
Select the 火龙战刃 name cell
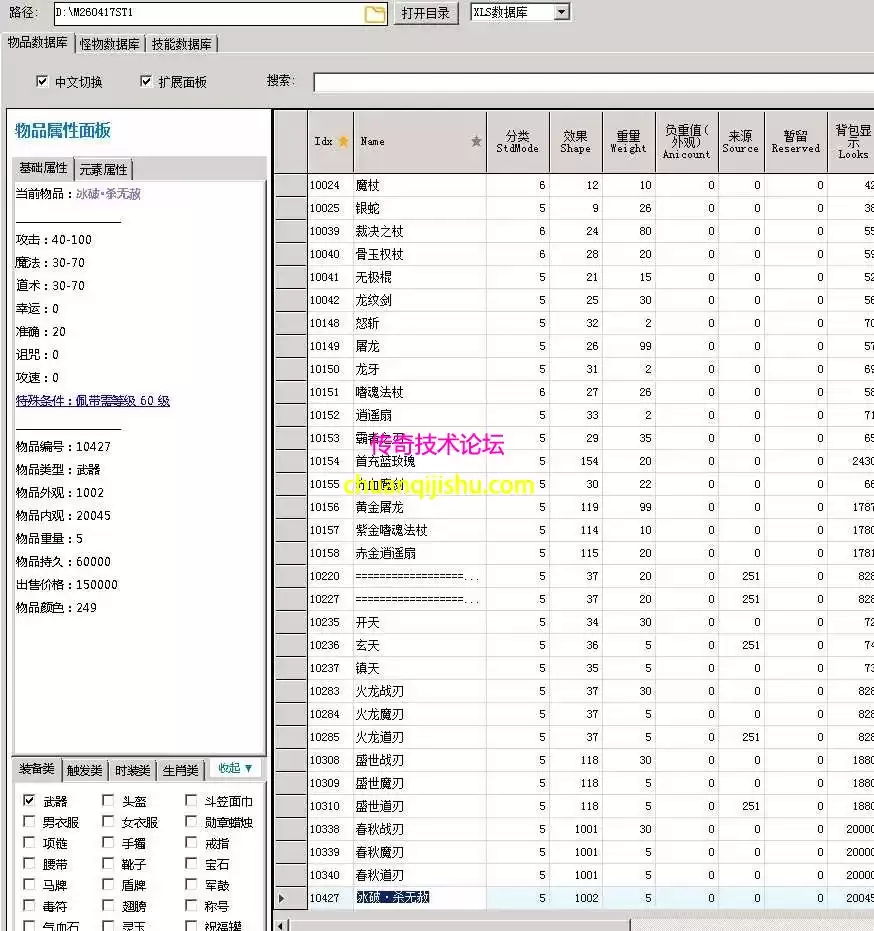tap(419, 691)
